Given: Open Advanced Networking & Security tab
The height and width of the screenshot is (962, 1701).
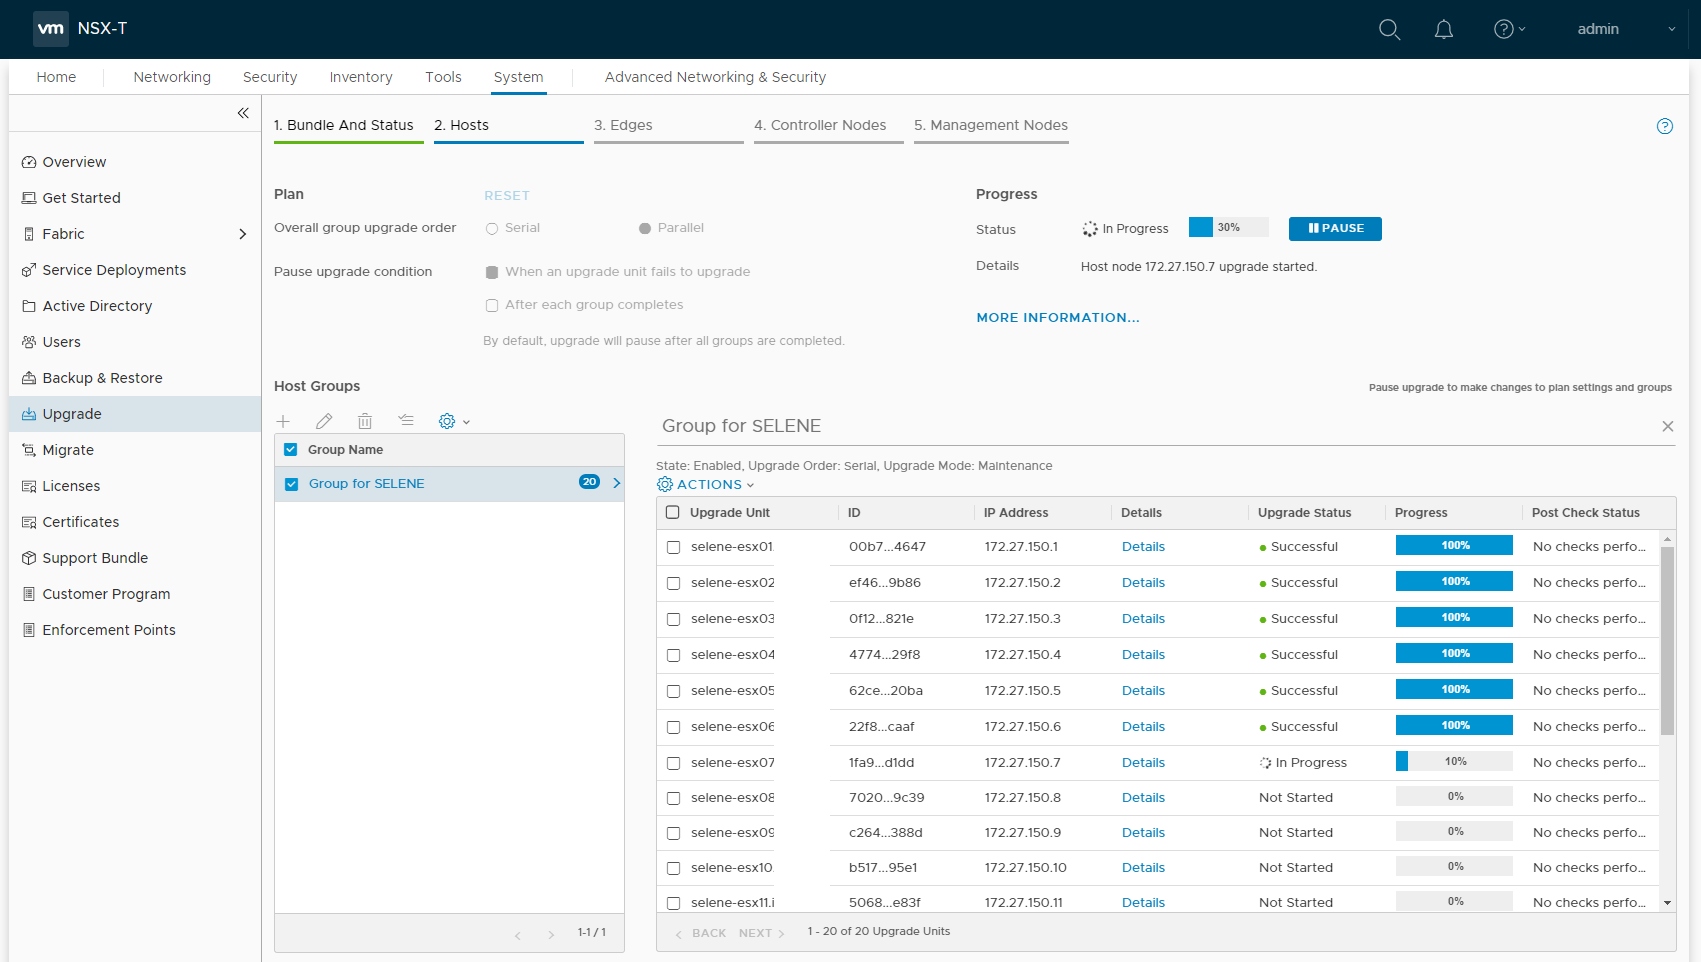Looking at the screenshot, I should tap(715, 77).
